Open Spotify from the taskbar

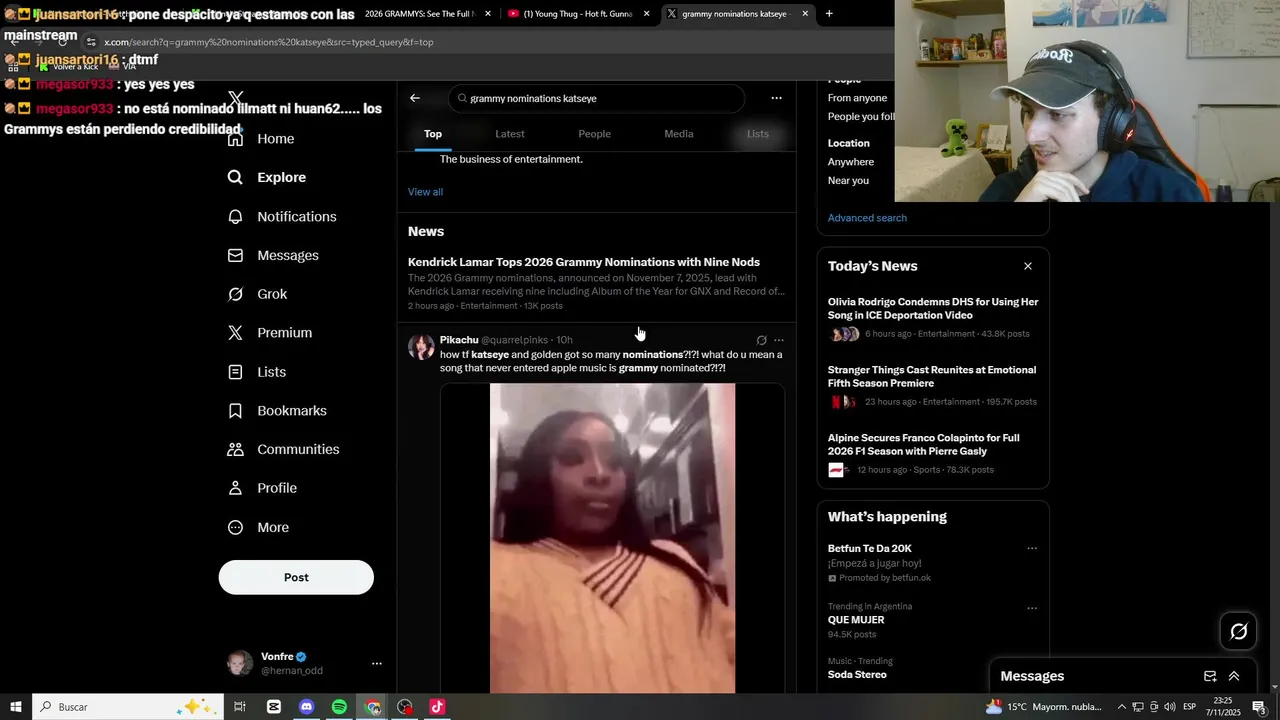coord(339,707)
